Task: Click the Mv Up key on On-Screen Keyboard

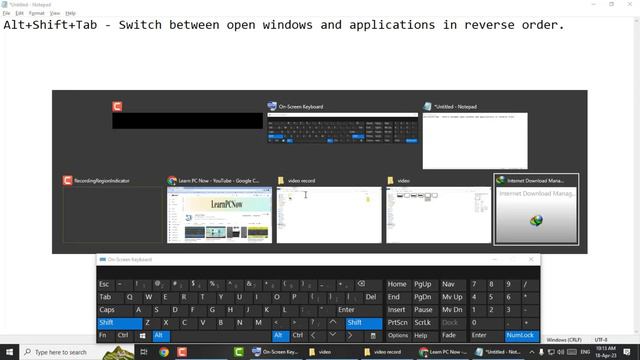Action: (452, 297)
